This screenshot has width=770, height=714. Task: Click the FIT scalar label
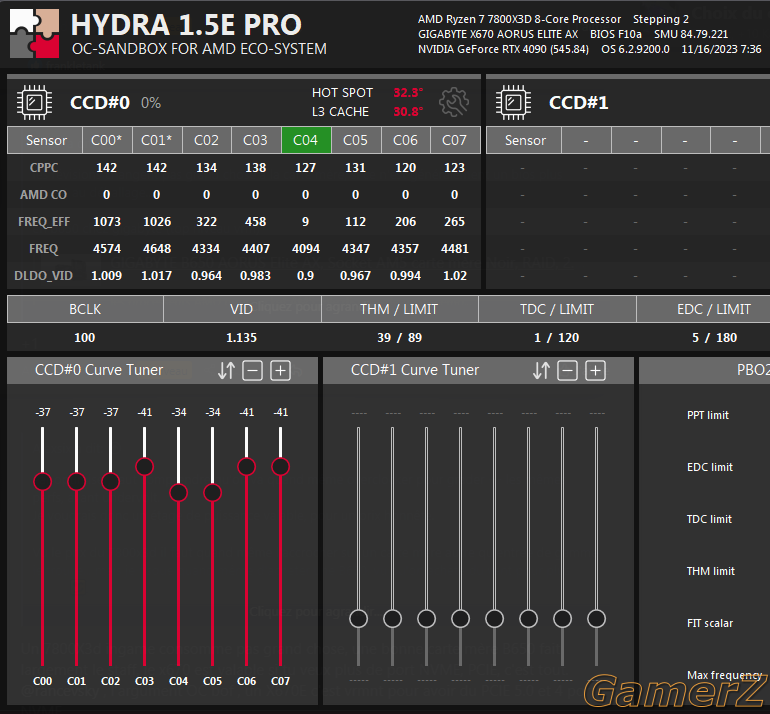pyautogui.click(x=710, y=623)
